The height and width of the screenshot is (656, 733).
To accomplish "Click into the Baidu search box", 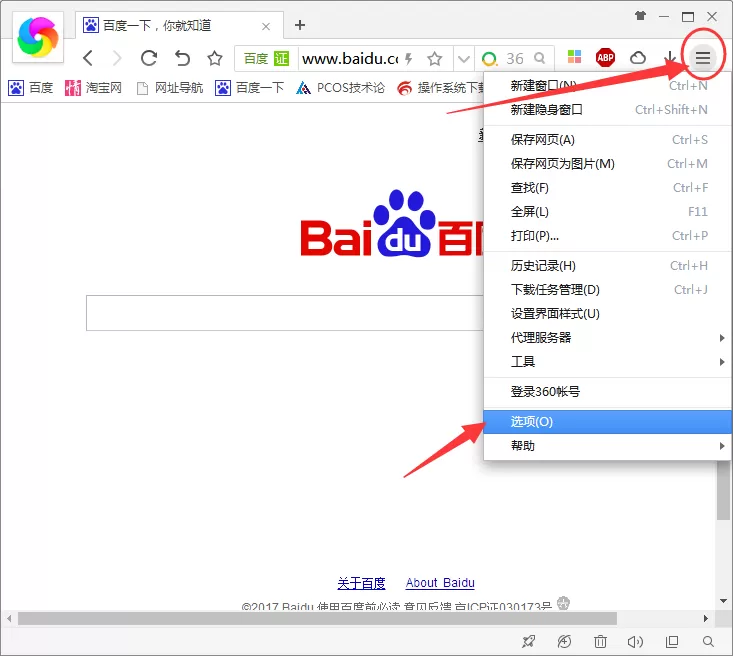I will (285, 313).
